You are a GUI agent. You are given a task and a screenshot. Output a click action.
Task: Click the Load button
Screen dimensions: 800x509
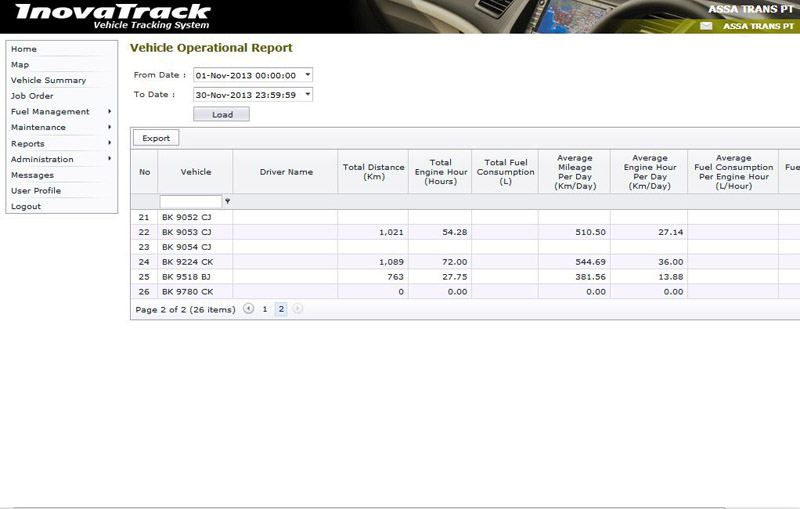point(221,114)
